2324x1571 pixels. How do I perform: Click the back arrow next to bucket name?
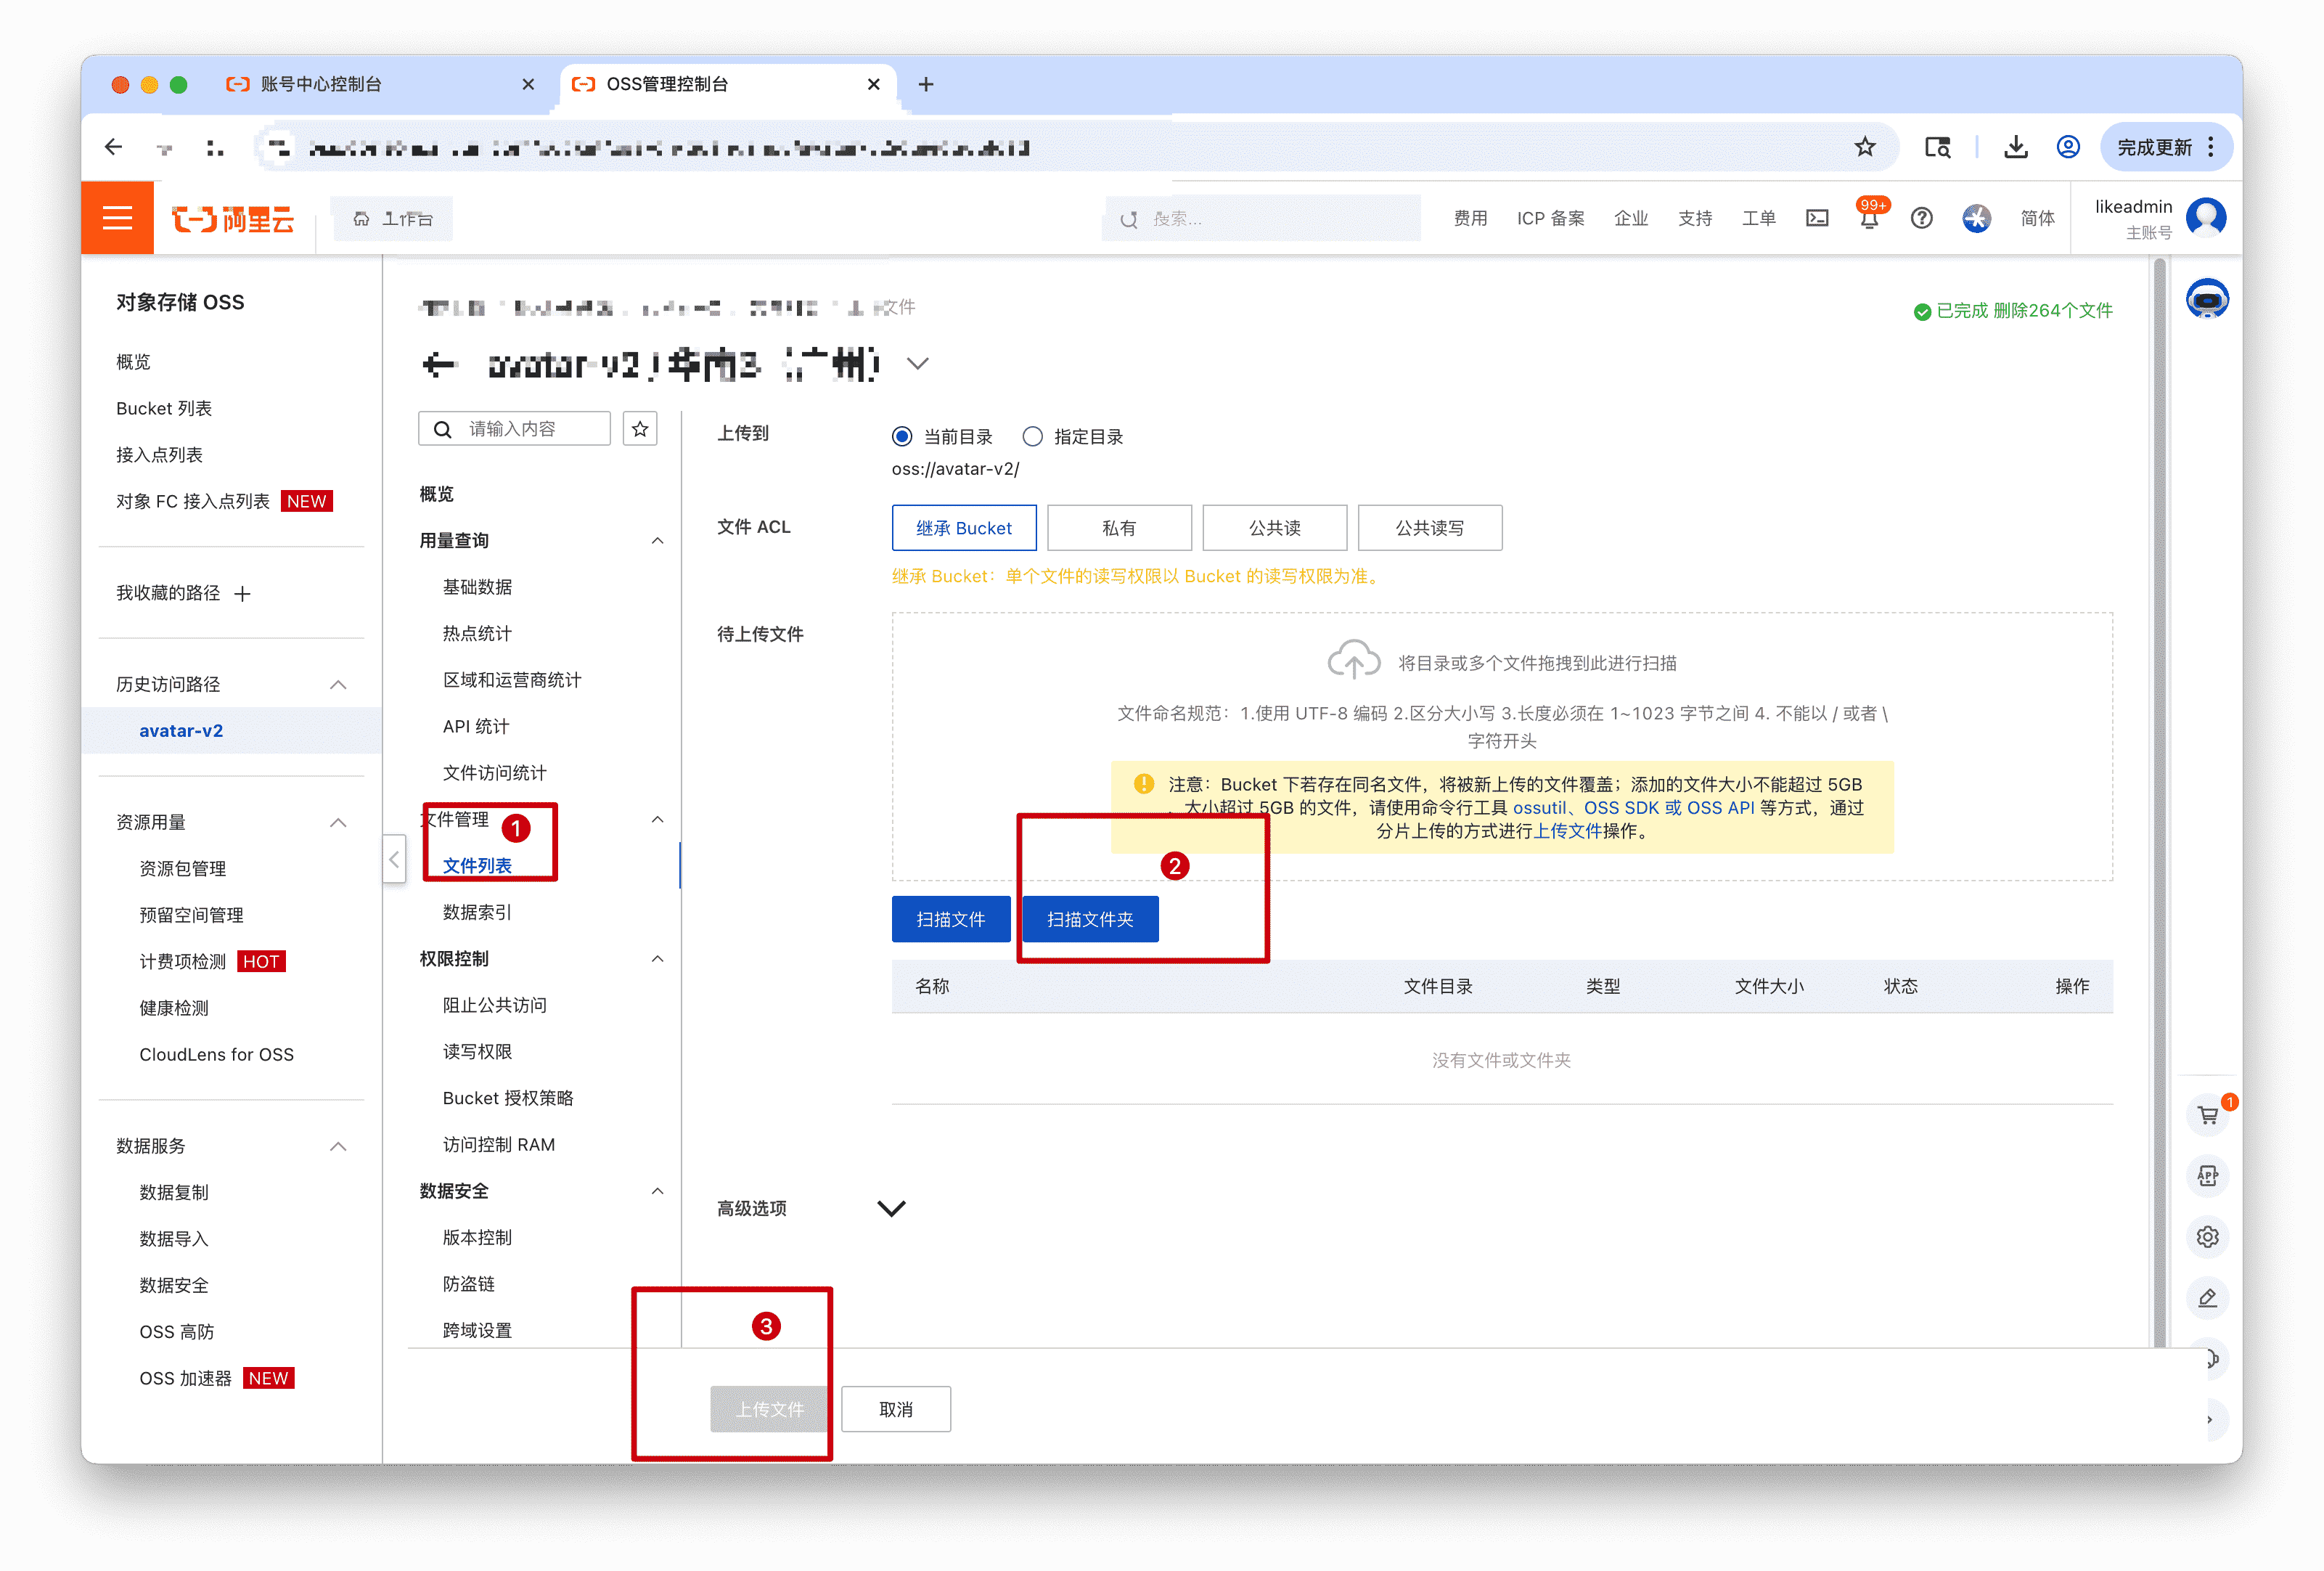tap(438, 365)
